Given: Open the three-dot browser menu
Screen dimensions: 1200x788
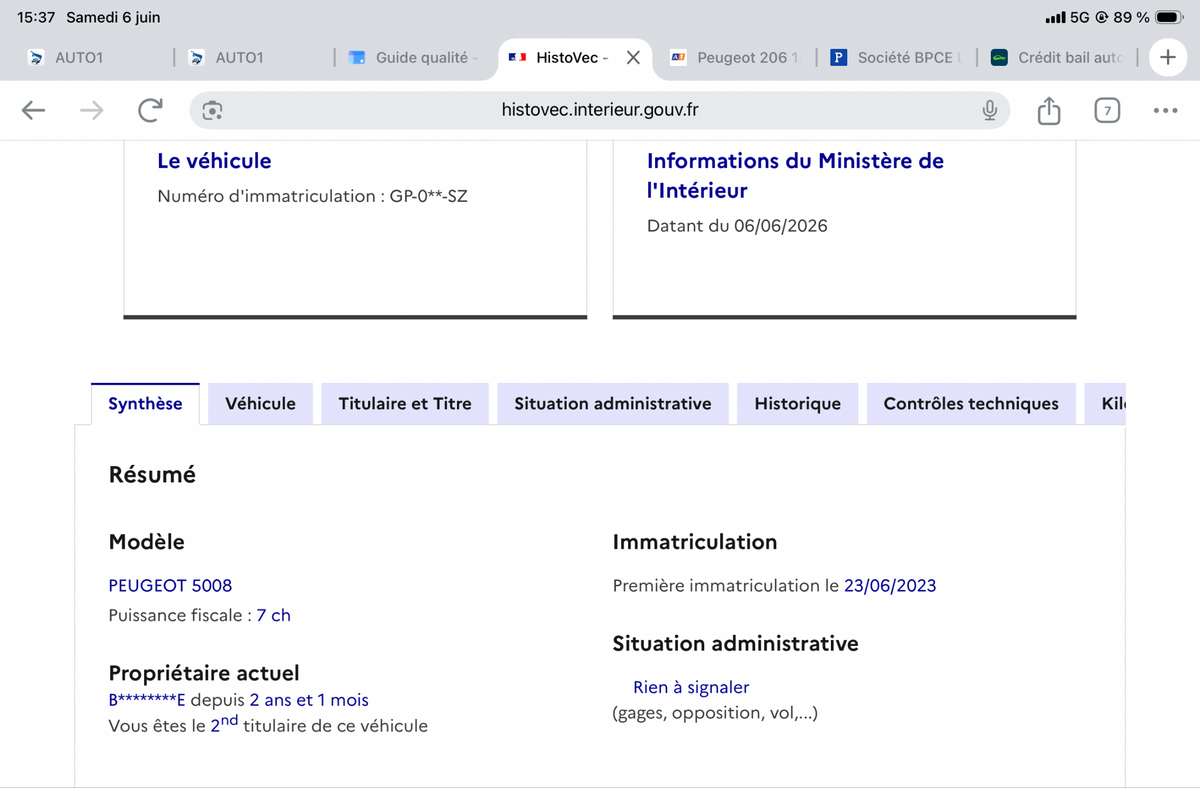Looking at the screenshot, I should point(1165,110).
